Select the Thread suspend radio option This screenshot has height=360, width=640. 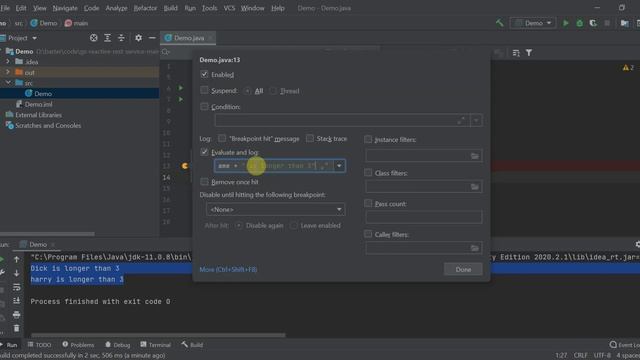(273, 91)
